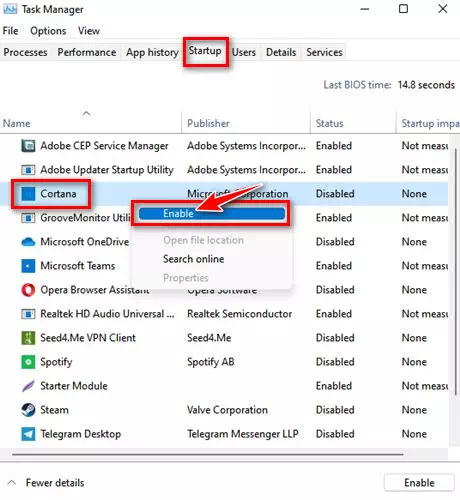Select the Starter Module name
Screen dimensions: 460x500
click(x=74, y=386)
